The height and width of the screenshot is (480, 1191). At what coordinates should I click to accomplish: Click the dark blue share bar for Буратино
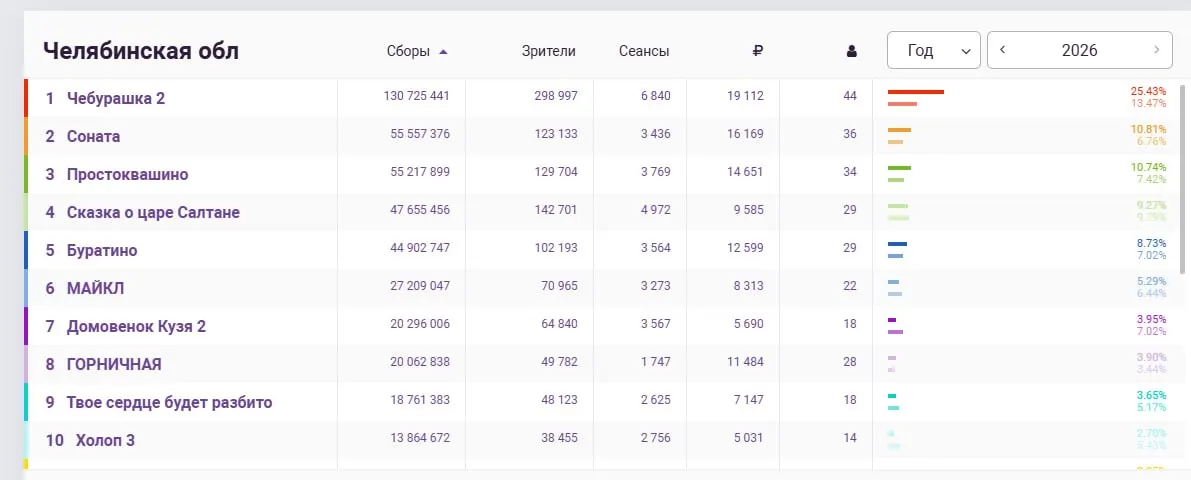pyautogui.click(x=897, y=244)
